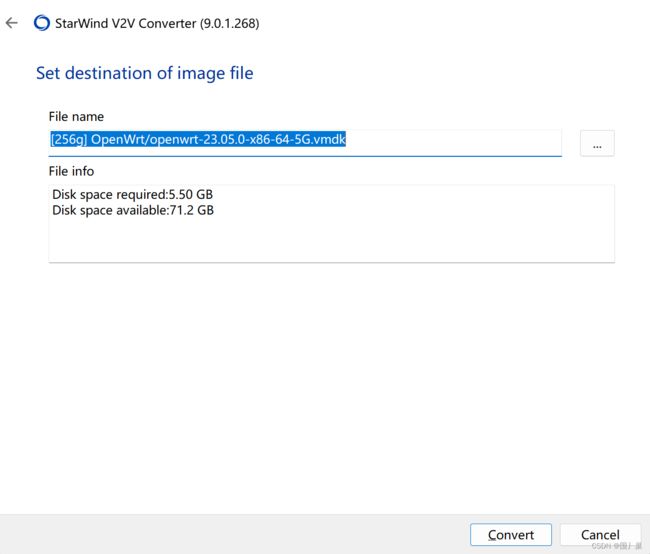
Task: Click the File name input field
Action: 305,143
